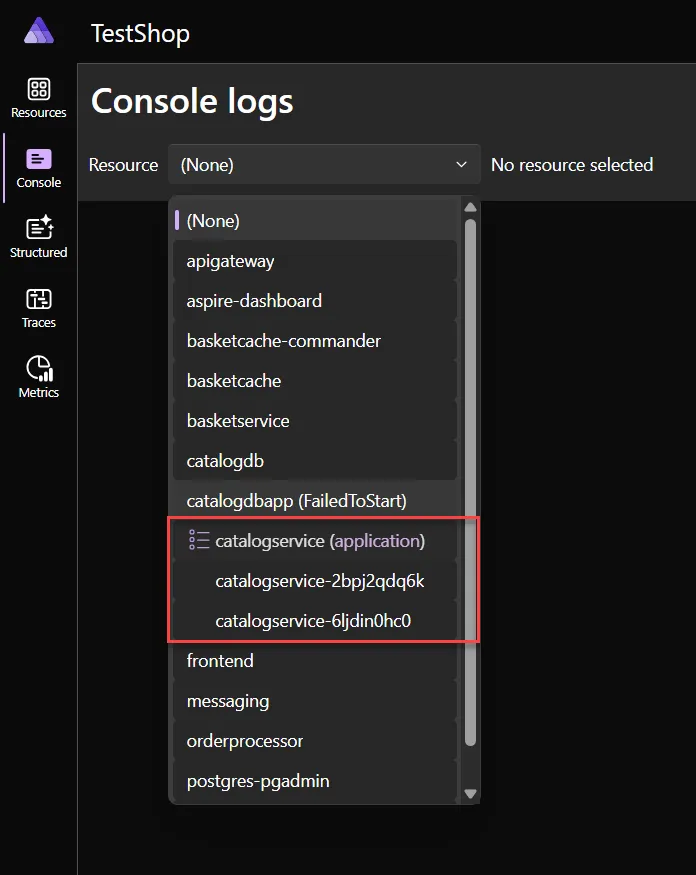The width and height of the screenshot is (696, 875).
Task: Click the Aspire logo in the top corner
Action: point(38,30)
